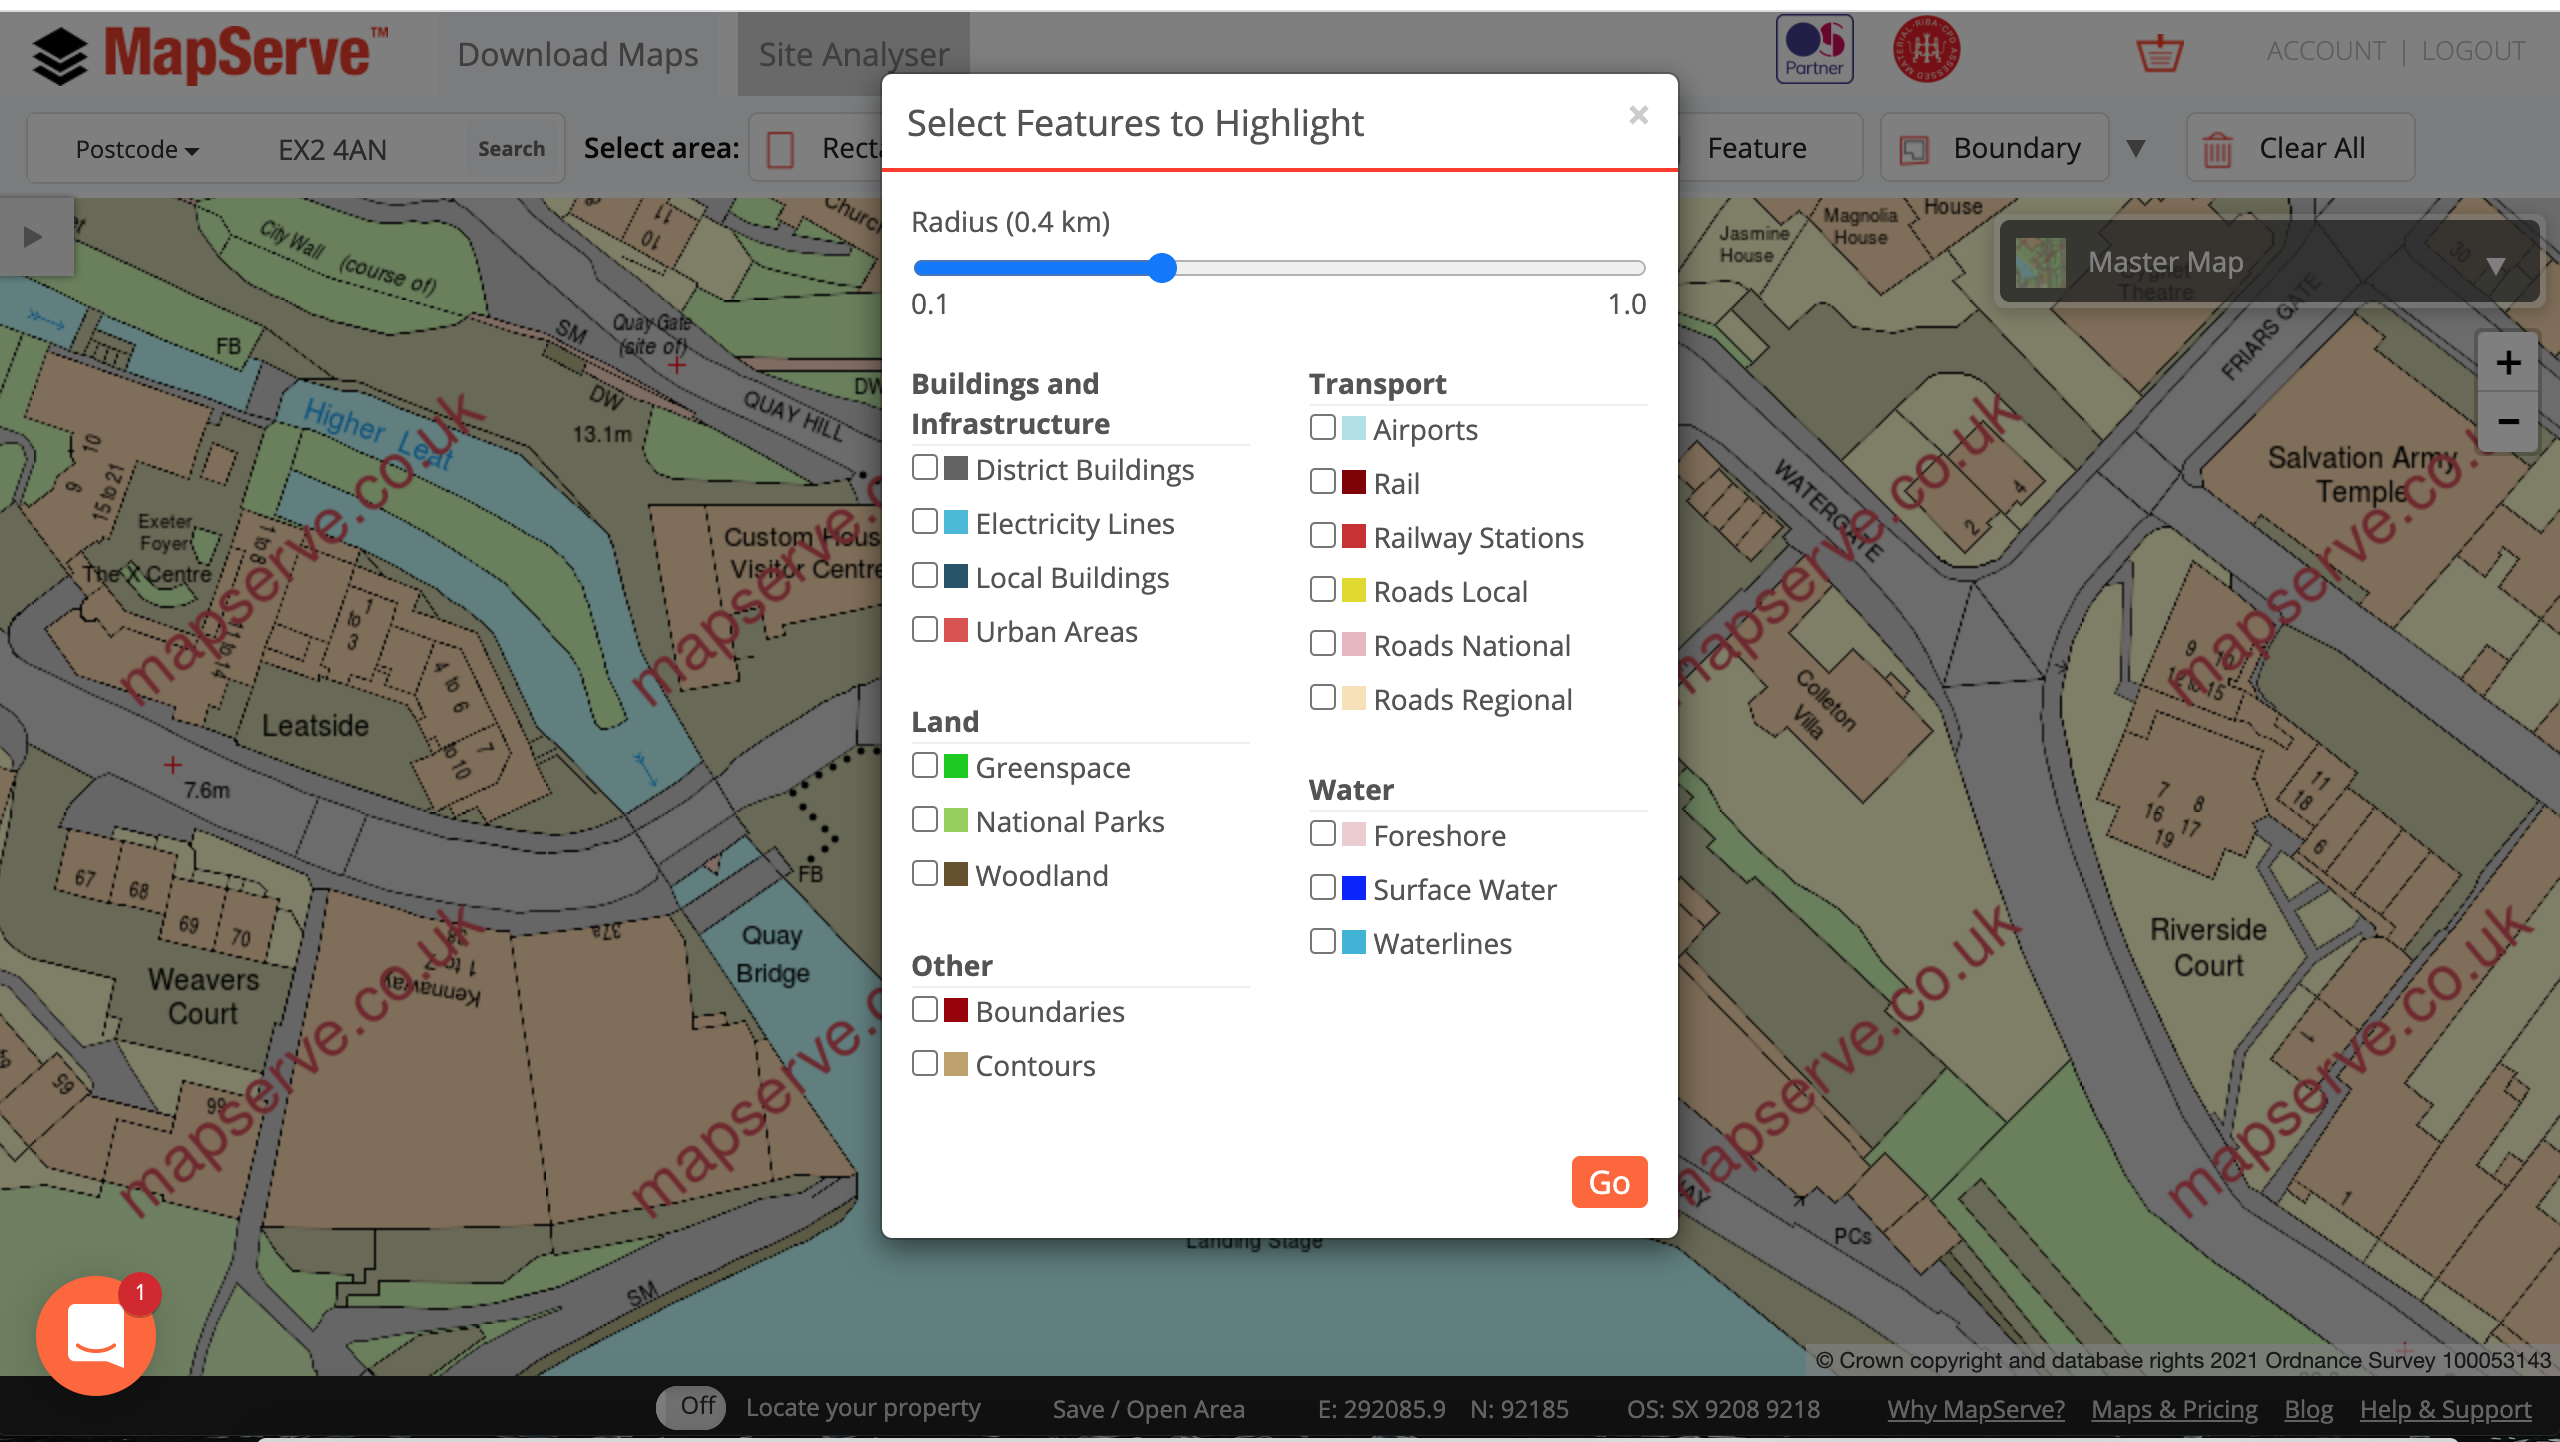Switch to Download Maps tab

pyautogui.click(x=578, y=55)
